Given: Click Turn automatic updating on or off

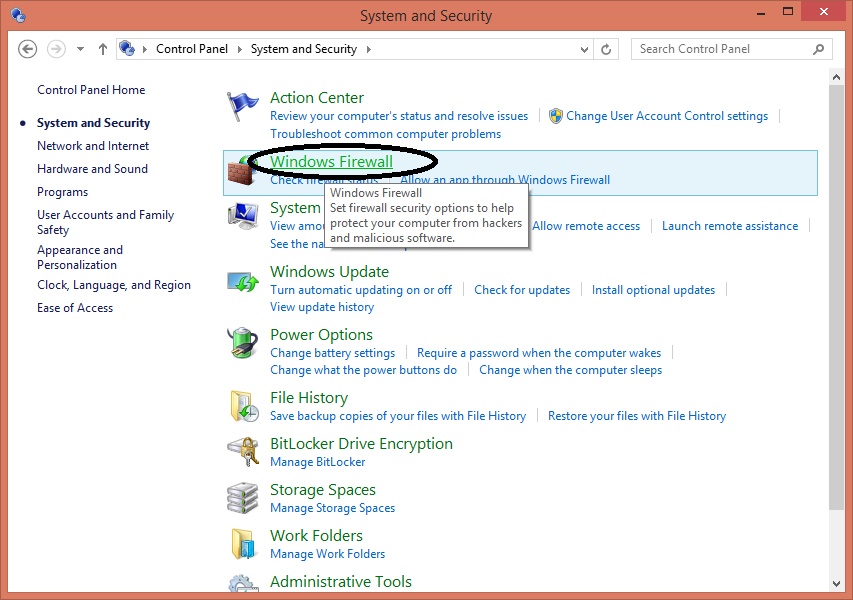Looking at the screenshot, I should 361,290.
